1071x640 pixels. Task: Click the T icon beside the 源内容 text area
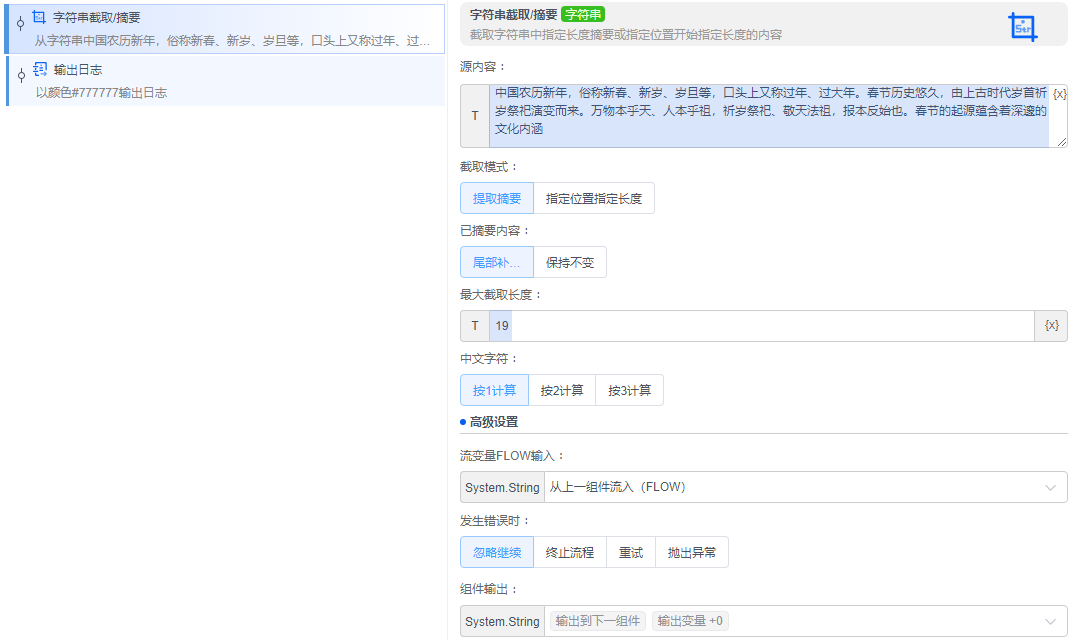click(x=474, y=115)
